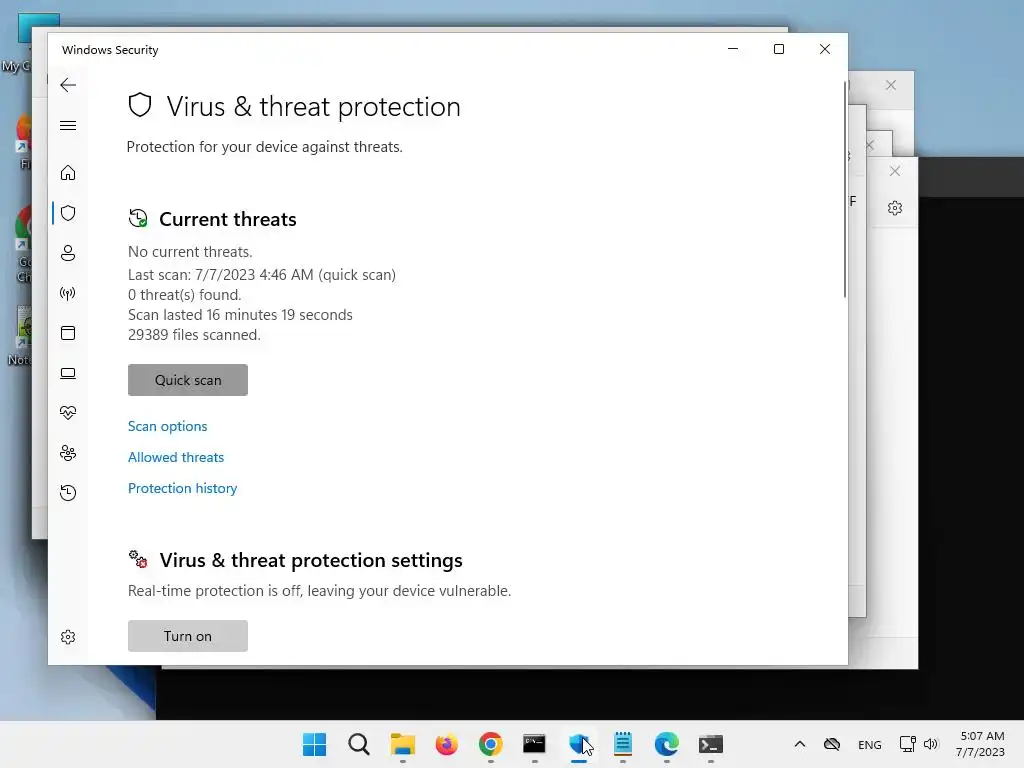Click the Virus & threat protection settings heading
Screen dimensions: 1024x768
click(x=311, y=560)
